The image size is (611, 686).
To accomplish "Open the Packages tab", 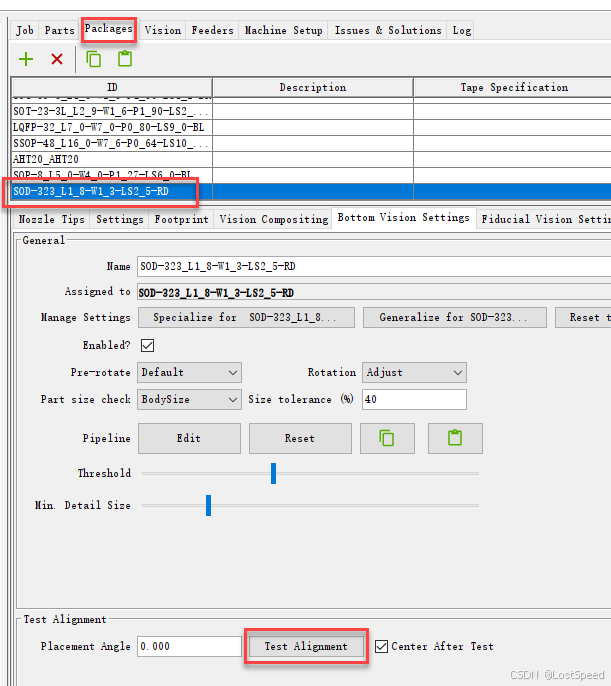I will point(108,29).
